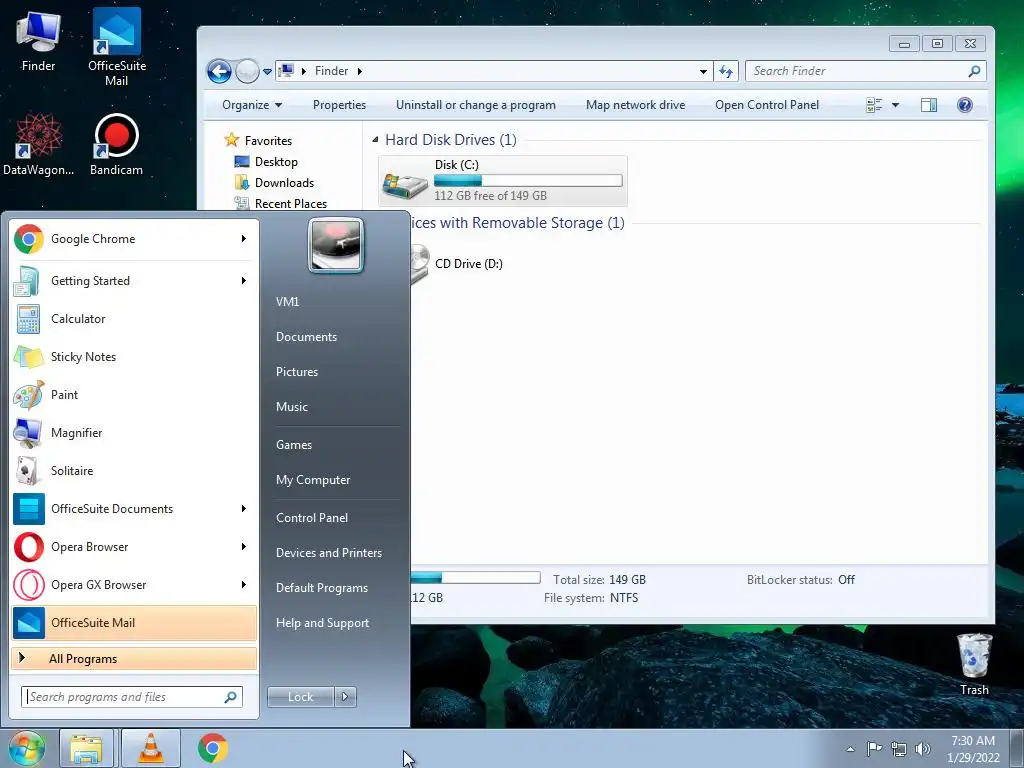Image resolution: width=1024 pixels, height=768 pixels.
Task: Open All Programs in Start menu
Action: 134,658
